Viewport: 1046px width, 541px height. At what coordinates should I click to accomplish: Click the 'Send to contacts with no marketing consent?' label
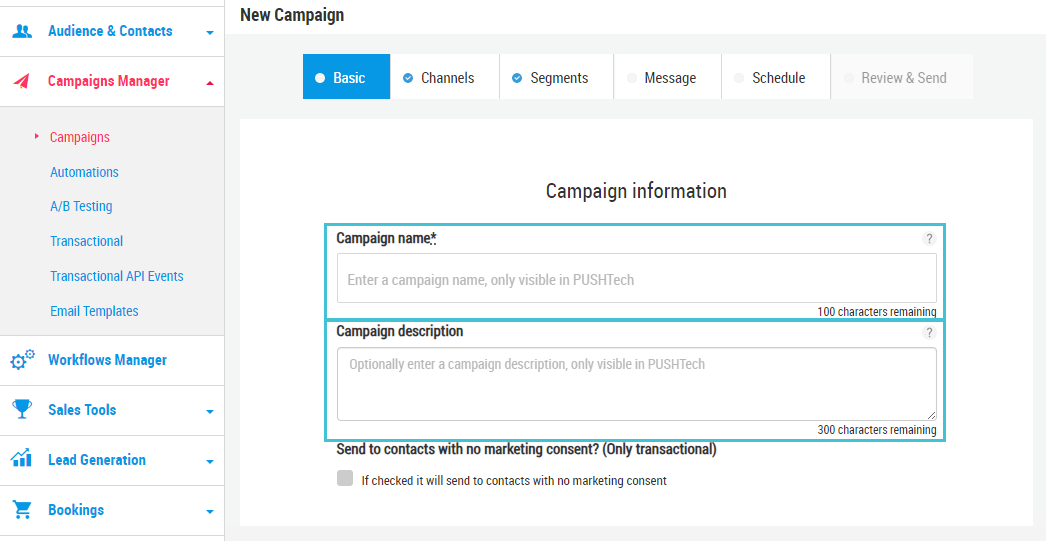coord(526,449)
